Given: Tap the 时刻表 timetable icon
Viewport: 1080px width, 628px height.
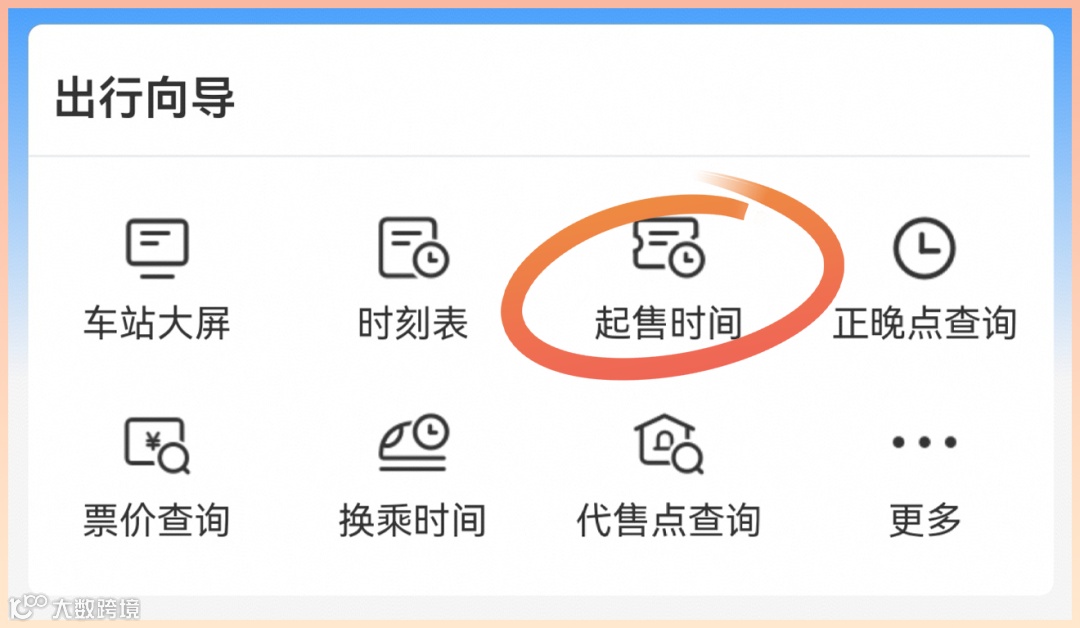Looking at the screenshot, I should (413, 248).
